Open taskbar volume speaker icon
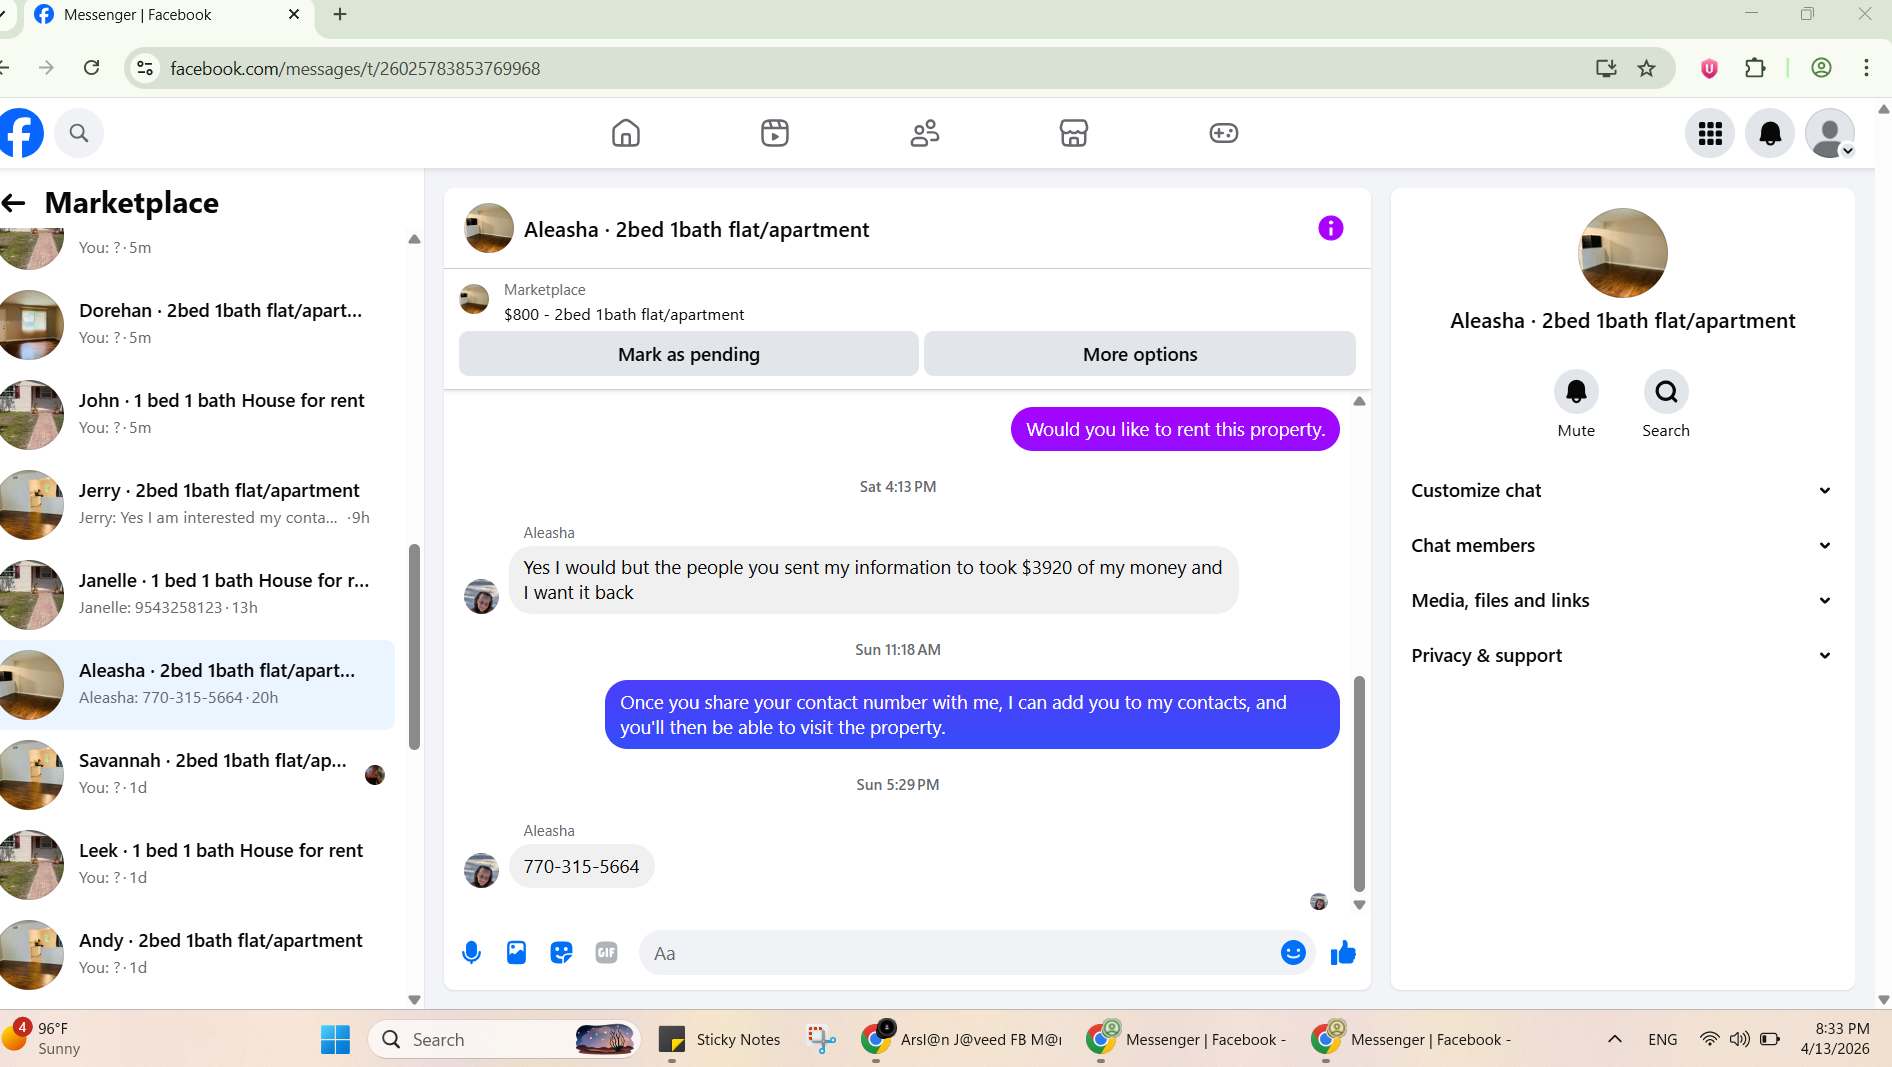 (x=1740, y=1039)
